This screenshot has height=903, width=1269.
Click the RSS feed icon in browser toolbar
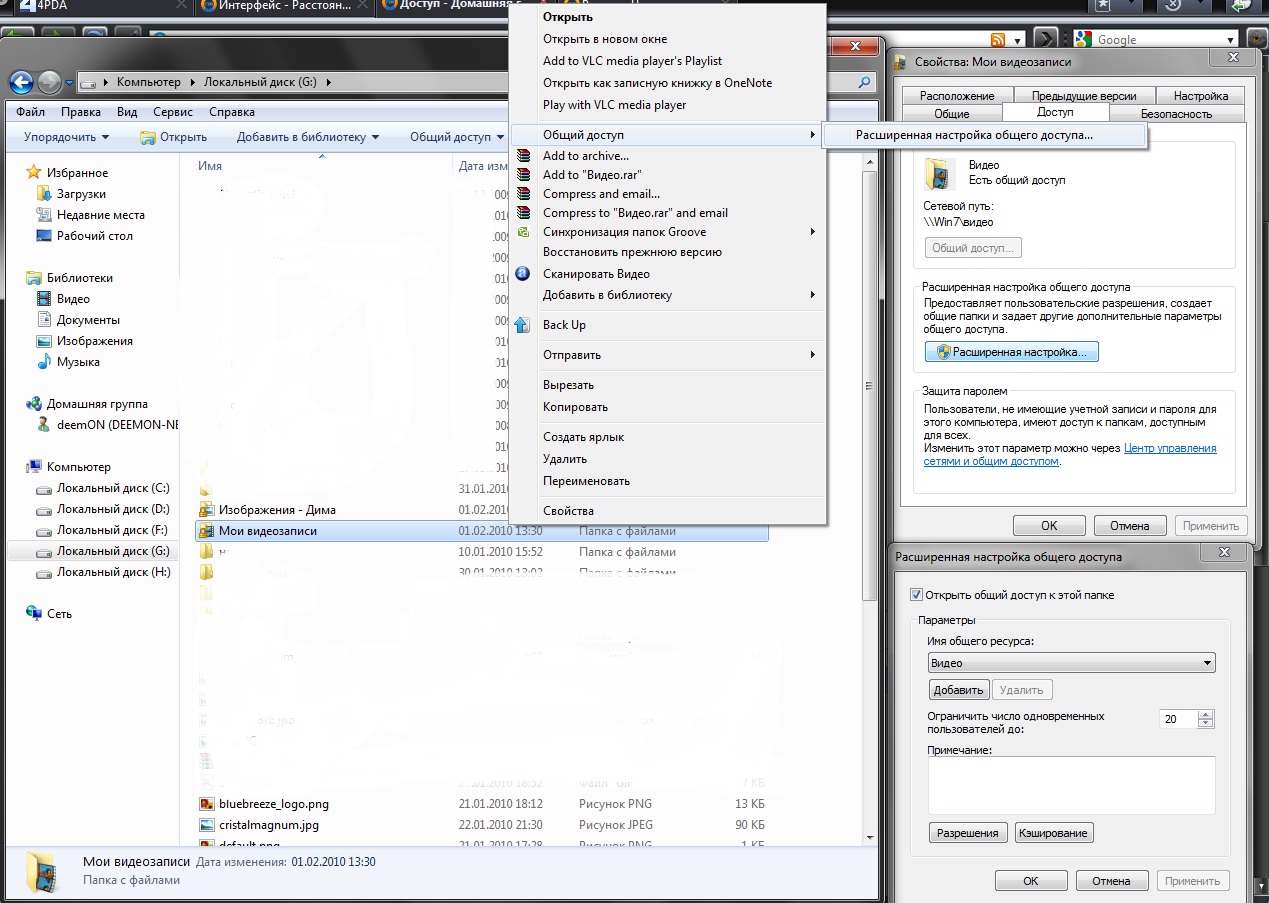tap(997, 40)
